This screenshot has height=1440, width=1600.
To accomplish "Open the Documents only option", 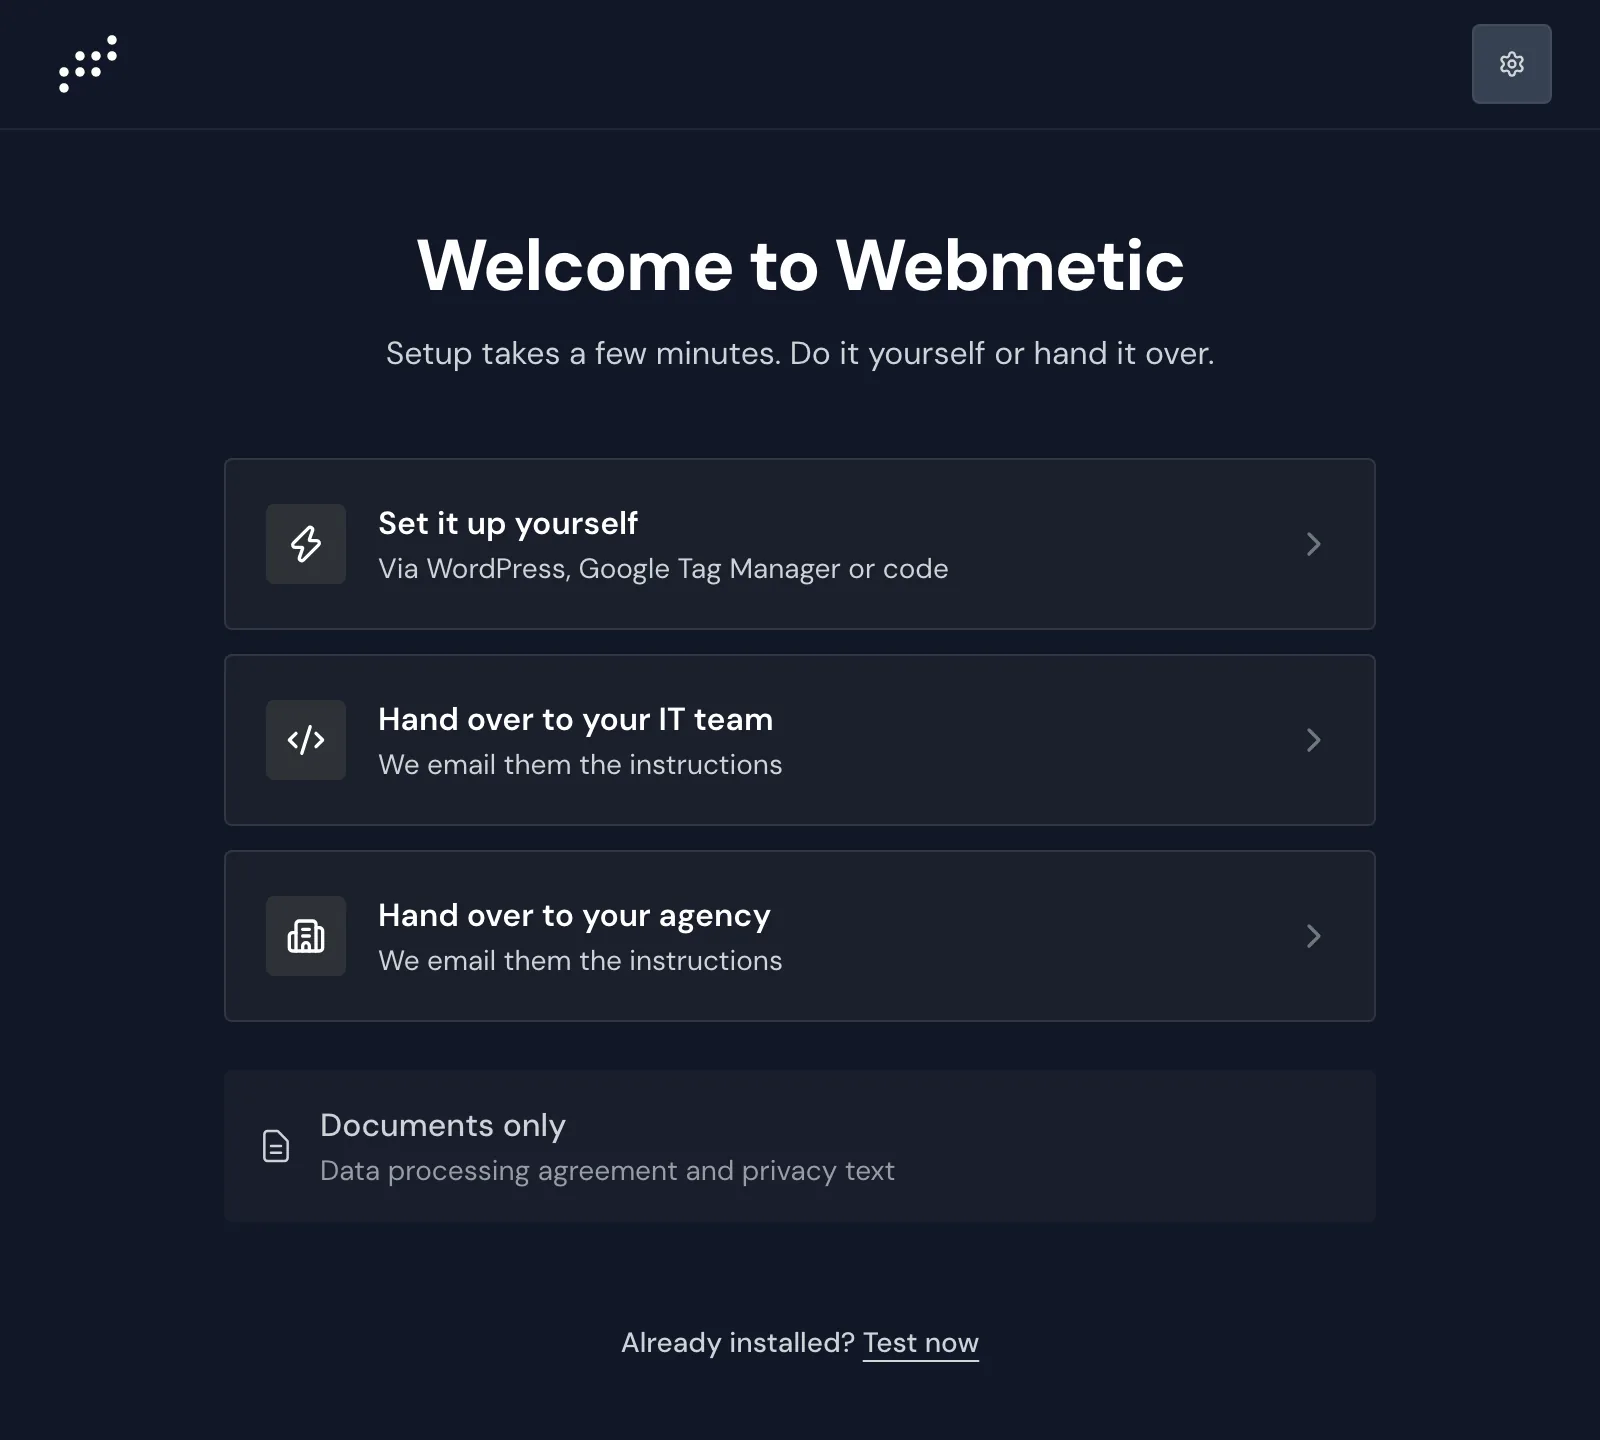I will pos(800,1146).
